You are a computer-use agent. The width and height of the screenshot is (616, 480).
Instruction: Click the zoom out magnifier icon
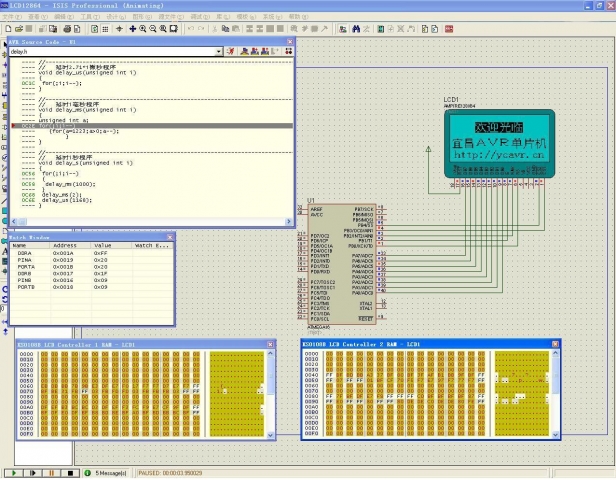152,29
